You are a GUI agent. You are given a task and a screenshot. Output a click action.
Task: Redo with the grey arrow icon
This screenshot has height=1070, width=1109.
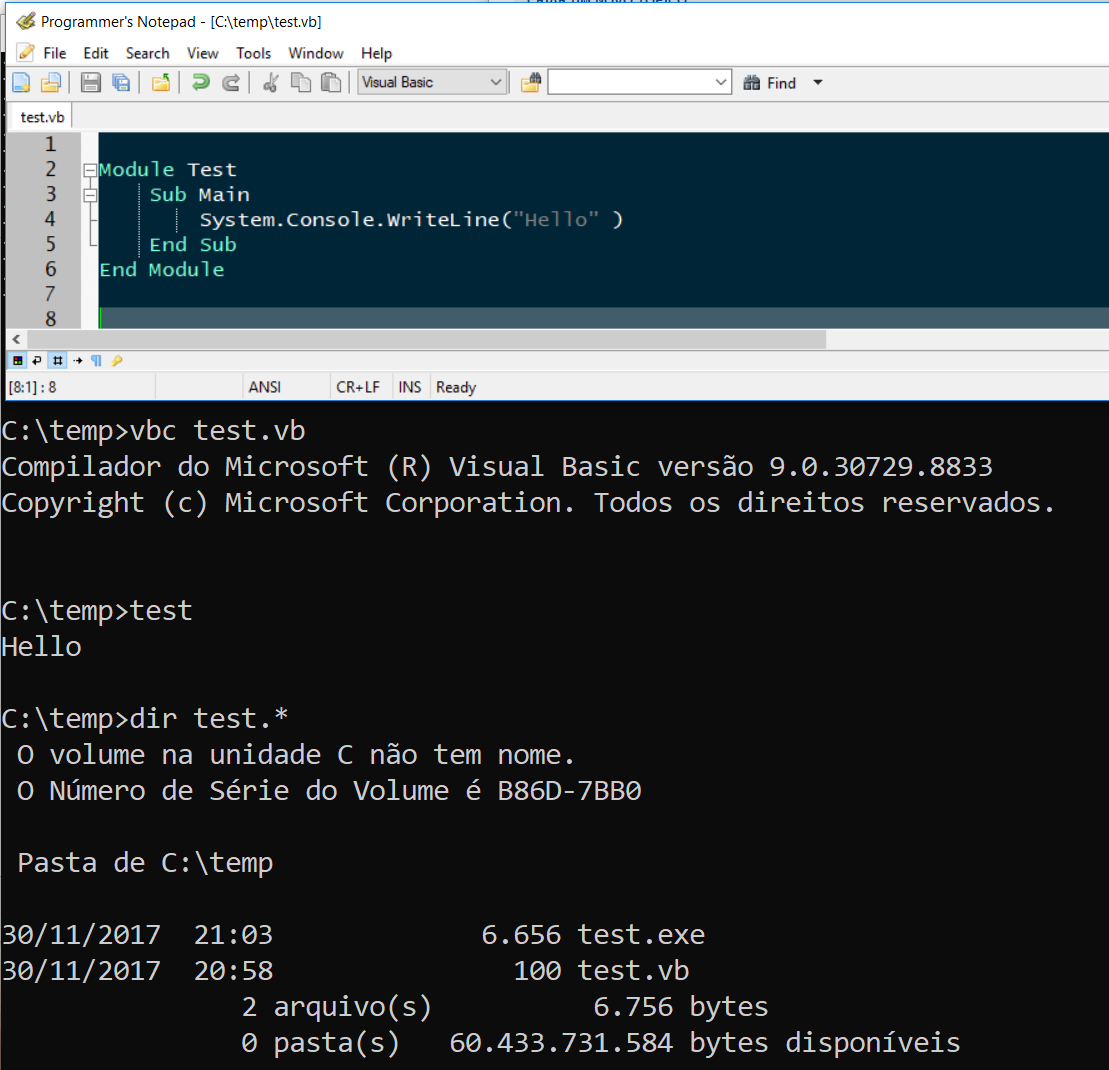(x=231, y=83)
